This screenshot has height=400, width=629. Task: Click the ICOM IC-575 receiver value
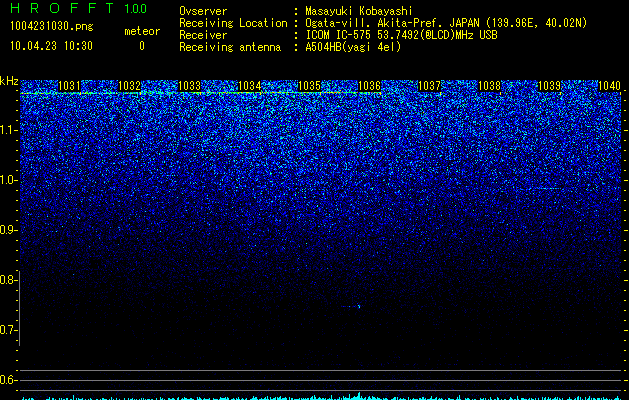point(401,35)
